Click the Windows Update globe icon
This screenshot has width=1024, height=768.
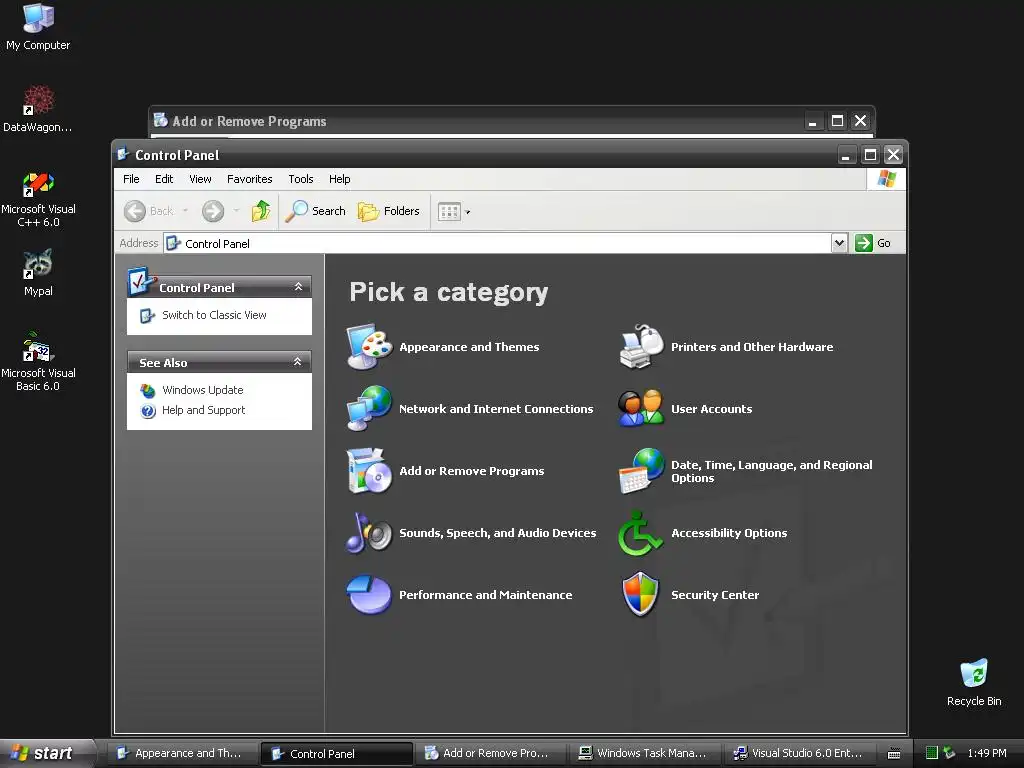click(148, 391)
